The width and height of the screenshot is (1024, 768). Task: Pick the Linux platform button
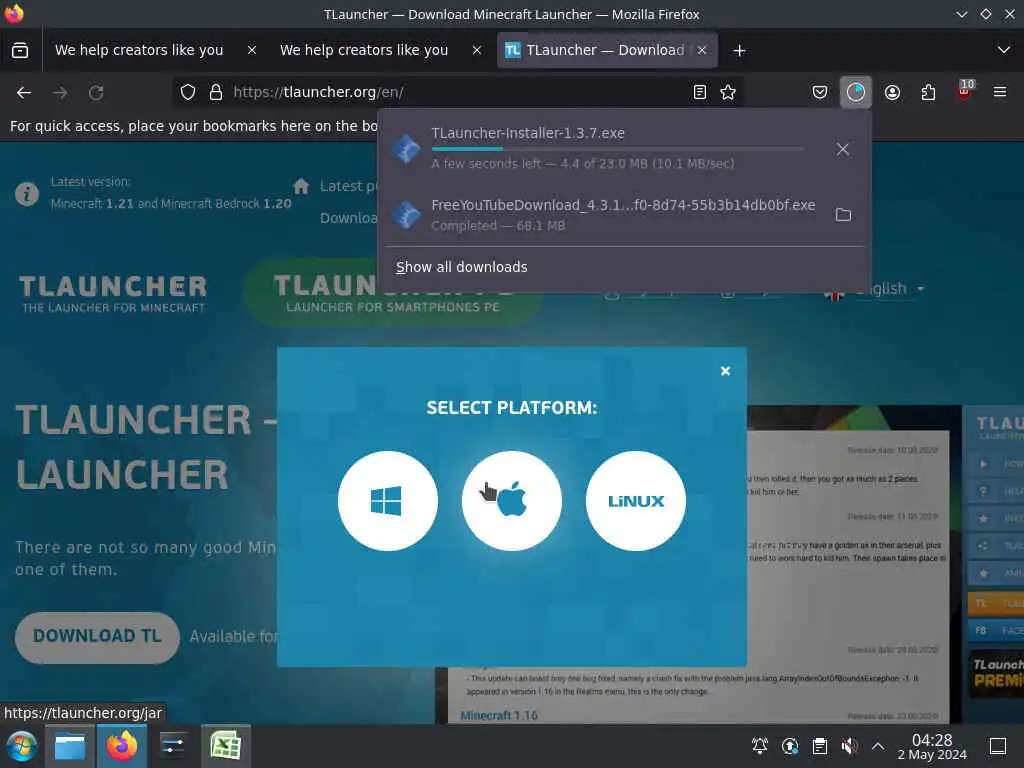tap(636, 501)
